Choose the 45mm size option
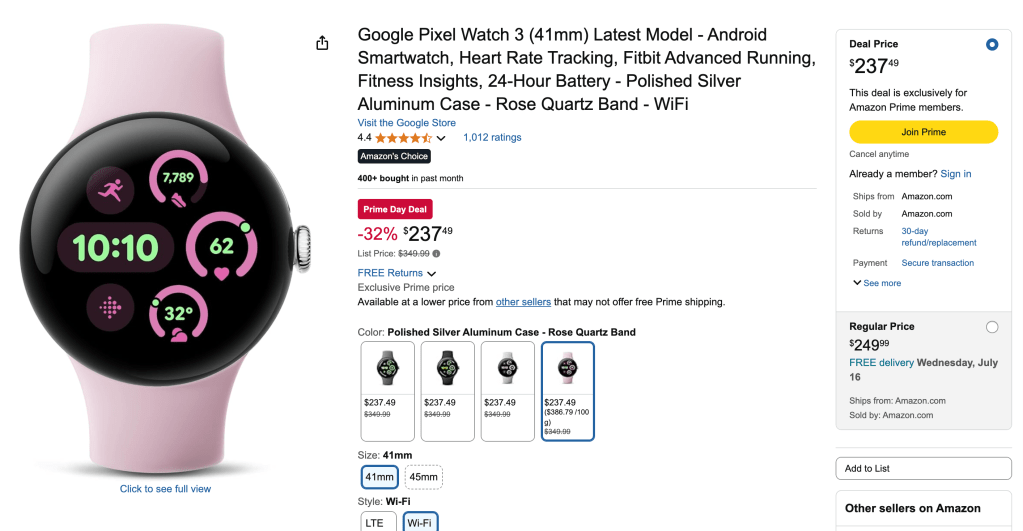The height and width of the screenshot is (531, 1023). click(x=423, y=477)
